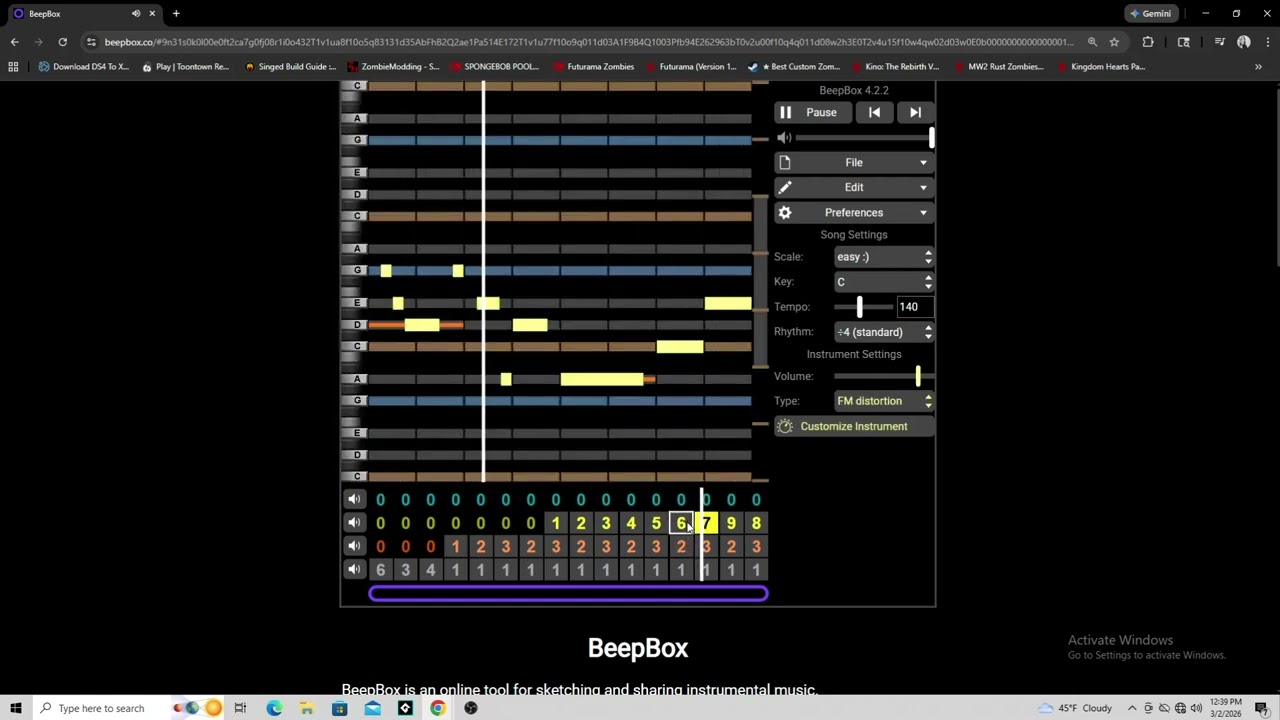Open SPONGEBOB POOL bookmark
The height and width of the screenshot is (720, 1280).
click(495, 67)
